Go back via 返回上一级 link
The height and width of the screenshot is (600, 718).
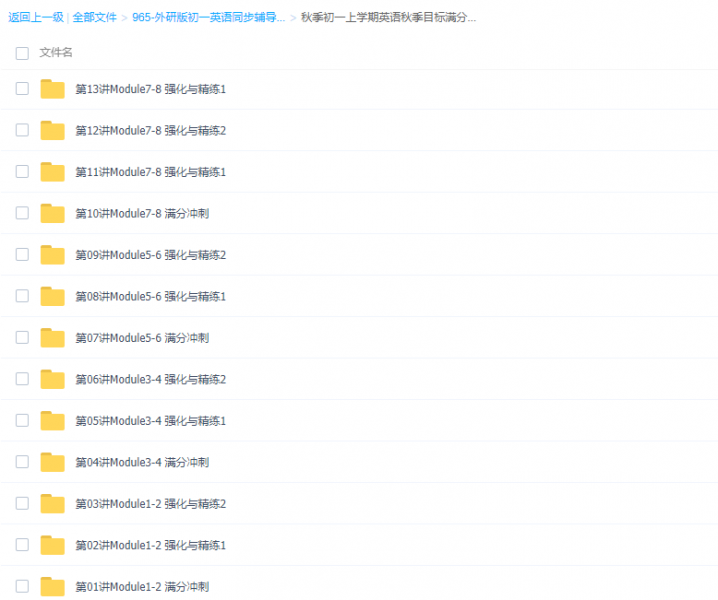(36, 17)
